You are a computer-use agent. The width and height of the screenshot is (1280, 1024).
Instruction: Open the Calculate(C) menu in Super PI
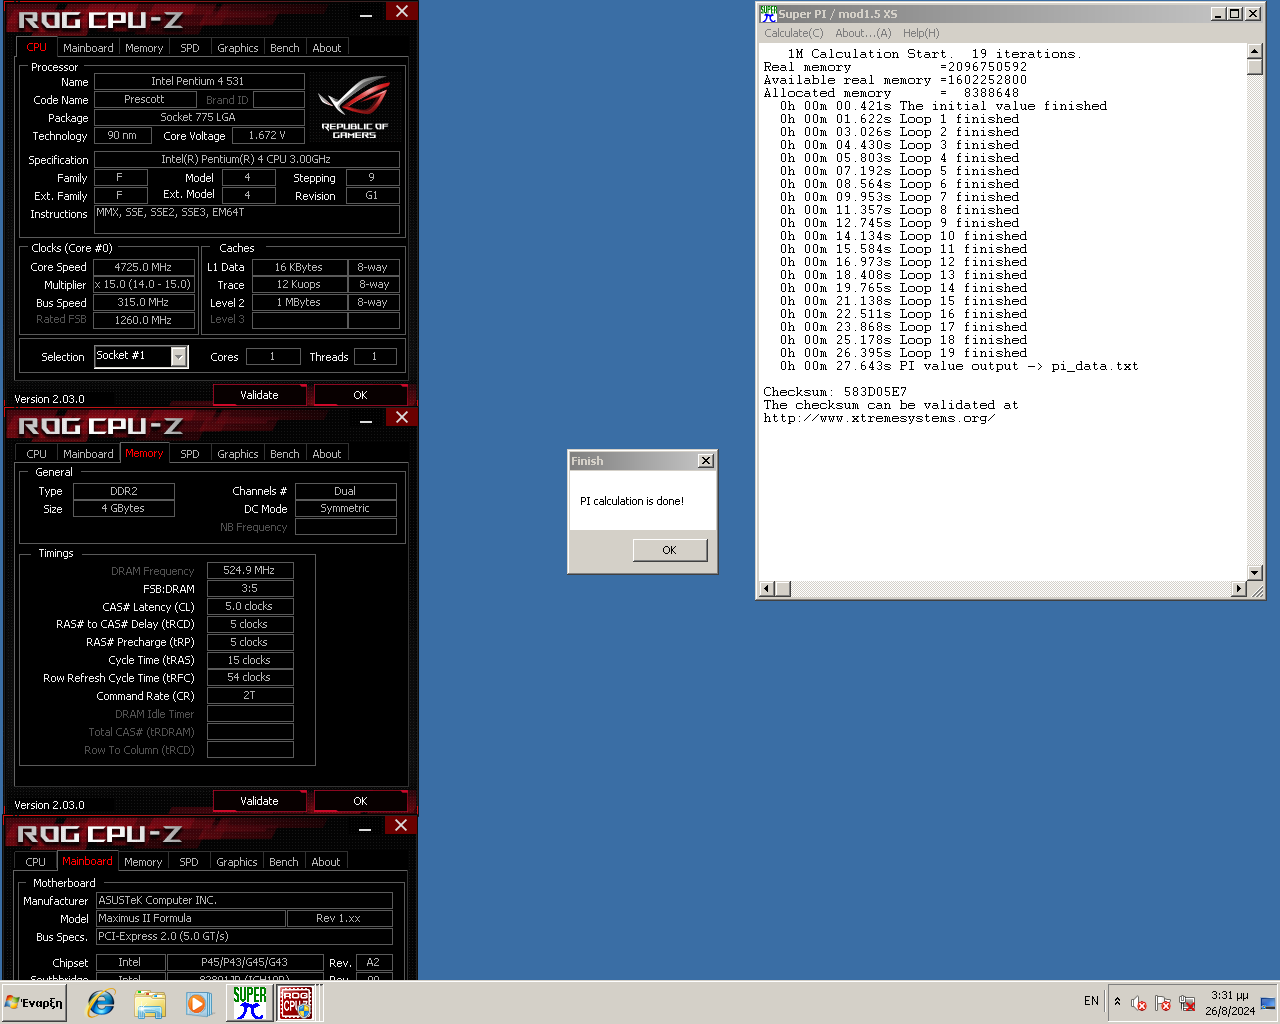794,33
